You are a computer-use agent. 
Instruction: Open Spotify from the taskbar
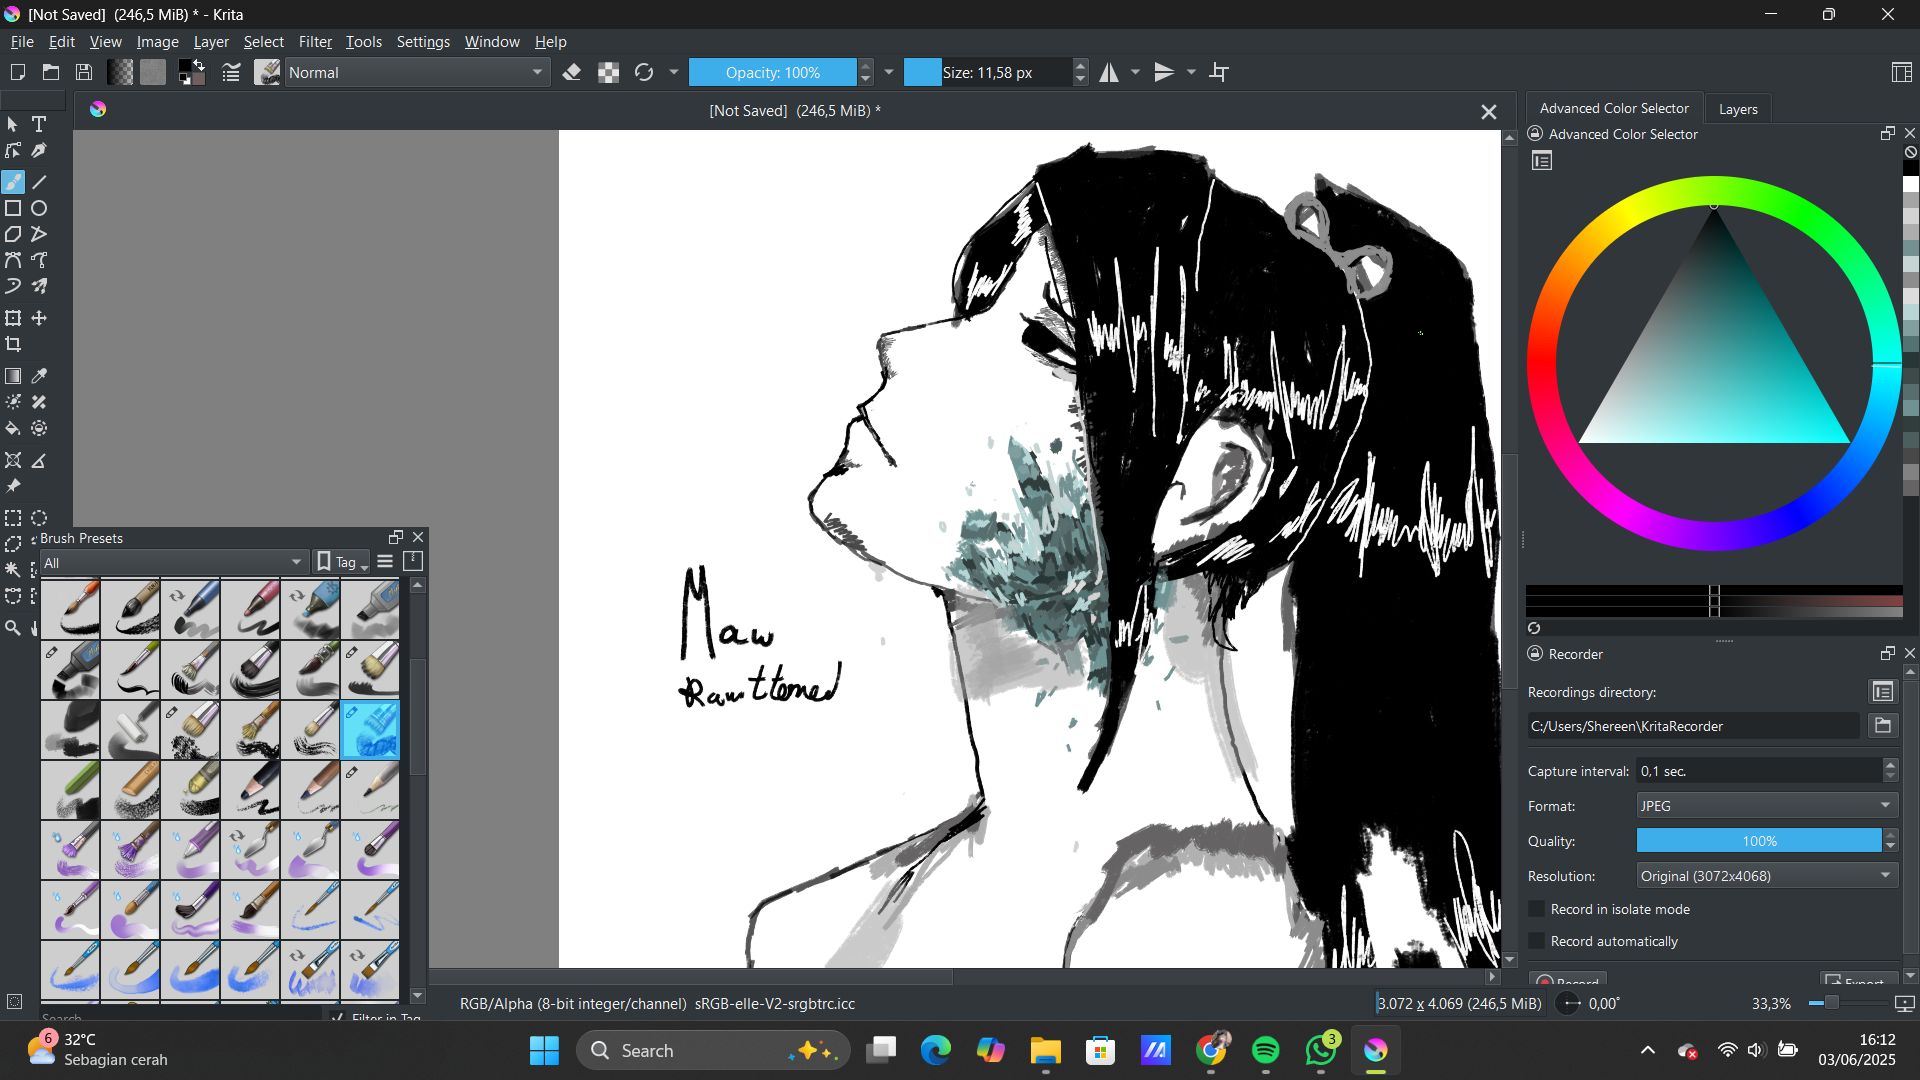(1266, 1050)
